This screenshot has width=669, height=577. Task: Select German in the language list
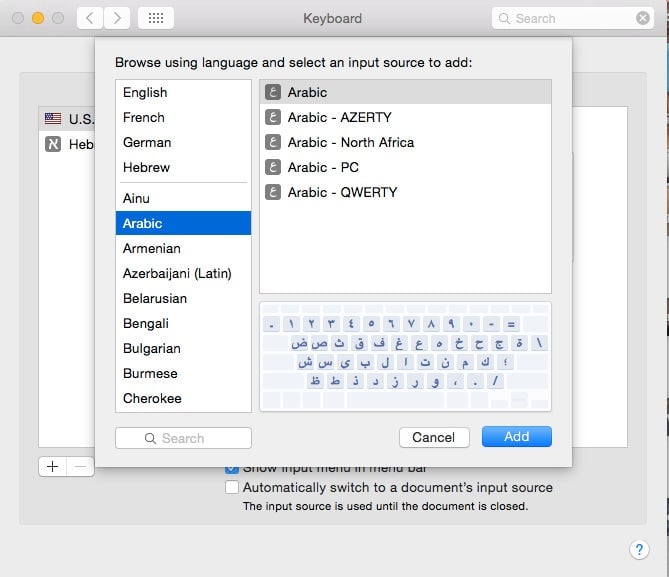click(183, 142)
